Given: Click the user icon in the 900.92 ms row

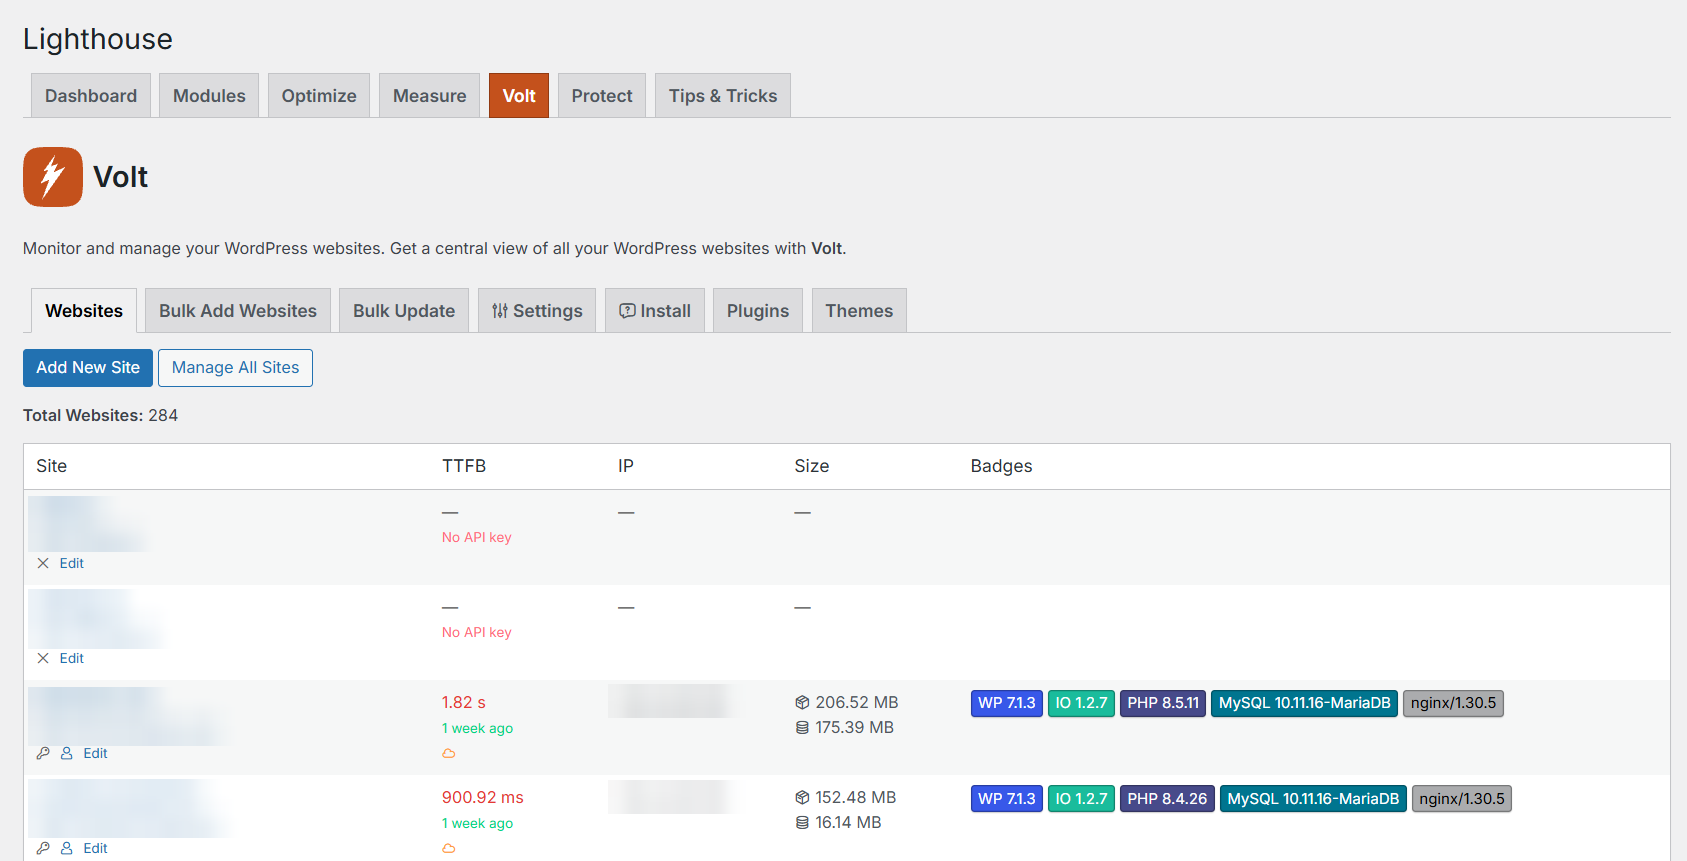Looking at the screenshot, I should [67, 848].
